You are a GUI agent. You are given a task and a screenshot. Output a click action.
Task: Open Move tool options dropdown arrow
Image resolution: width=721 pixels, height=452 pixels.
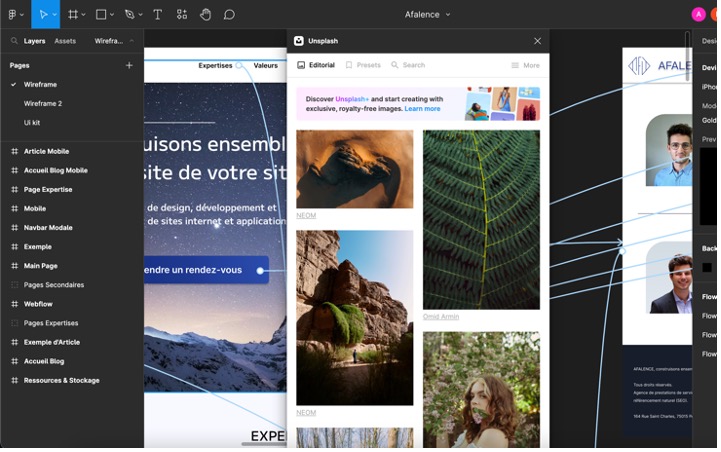pos(55,15)
